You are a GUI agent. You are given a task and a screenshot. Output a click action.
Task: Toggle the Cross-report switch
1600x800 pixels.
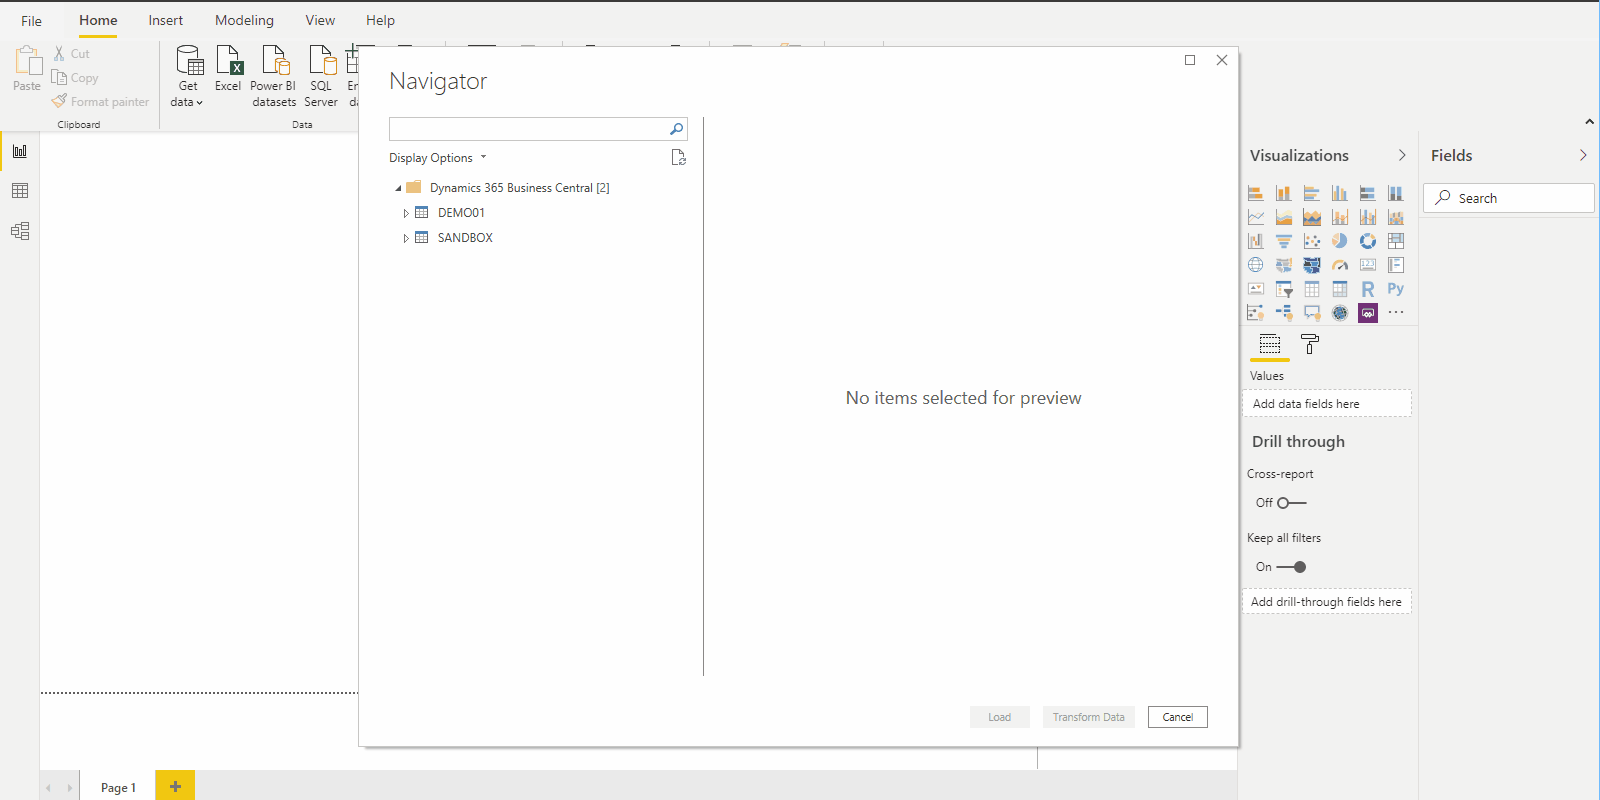point(1292,503)
